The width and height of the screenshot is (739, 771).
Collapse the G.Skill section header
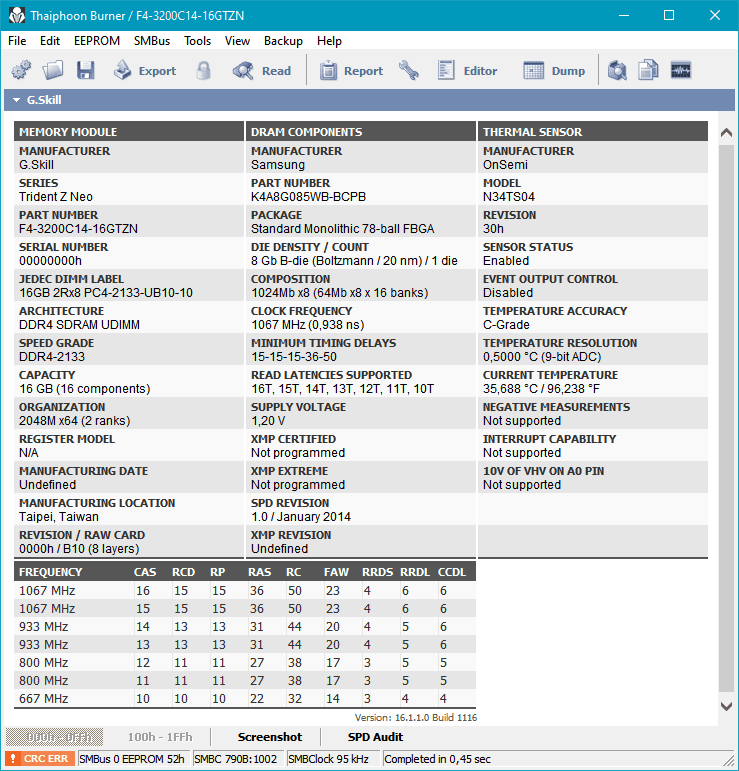[369, 100]
